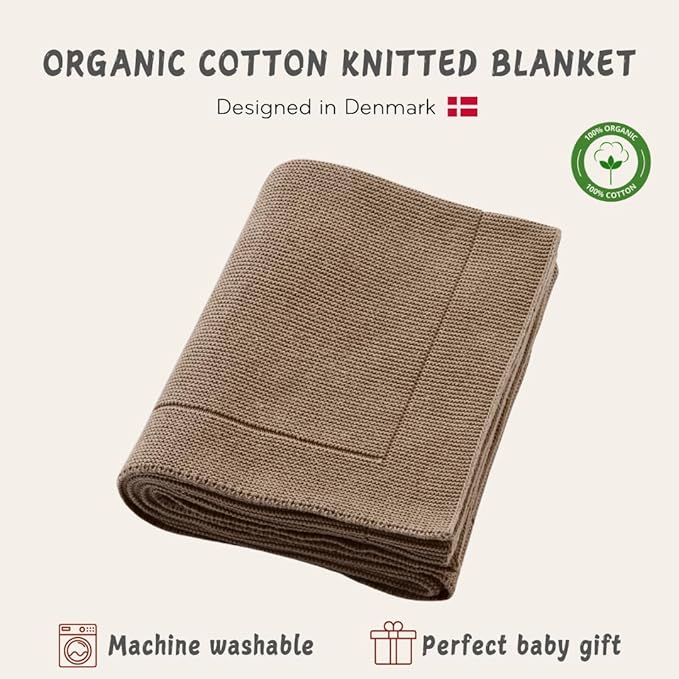Click the word "COTTON" in the headline
The image size is (679, 679).
coord(263,63)
